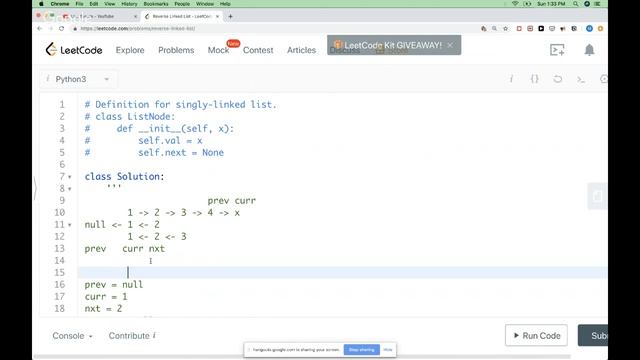Click the '# self.next = None' comment line

(154, 153)
